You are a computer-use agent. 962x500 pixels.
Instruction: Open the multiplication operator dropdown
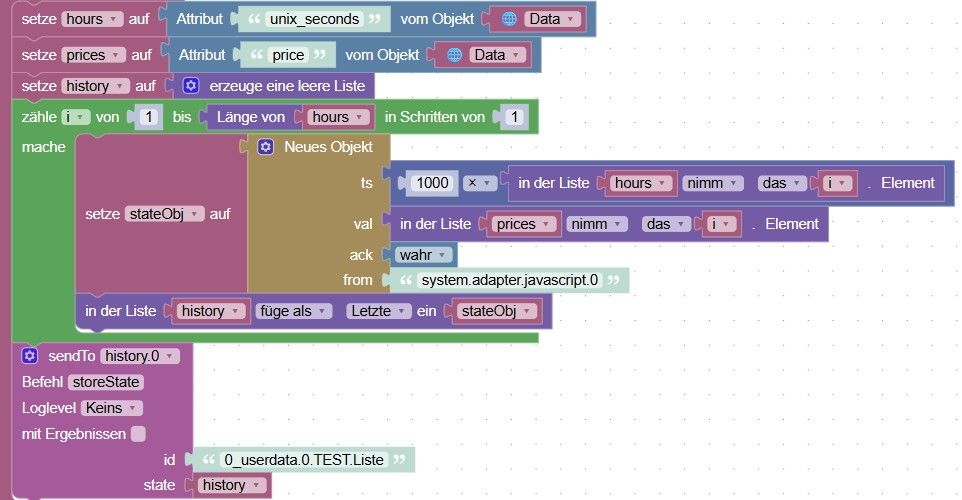(x=479, y=183)
